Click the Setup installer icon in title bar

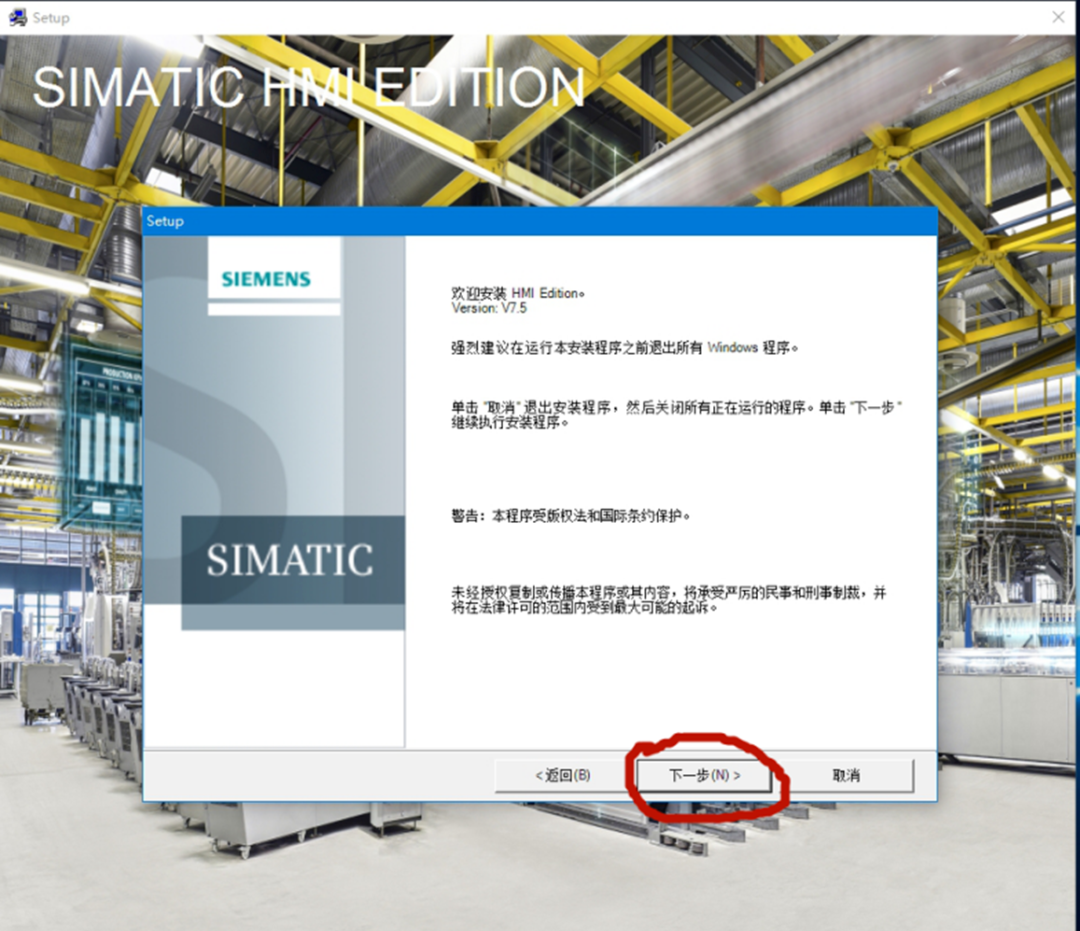(17, 17)
